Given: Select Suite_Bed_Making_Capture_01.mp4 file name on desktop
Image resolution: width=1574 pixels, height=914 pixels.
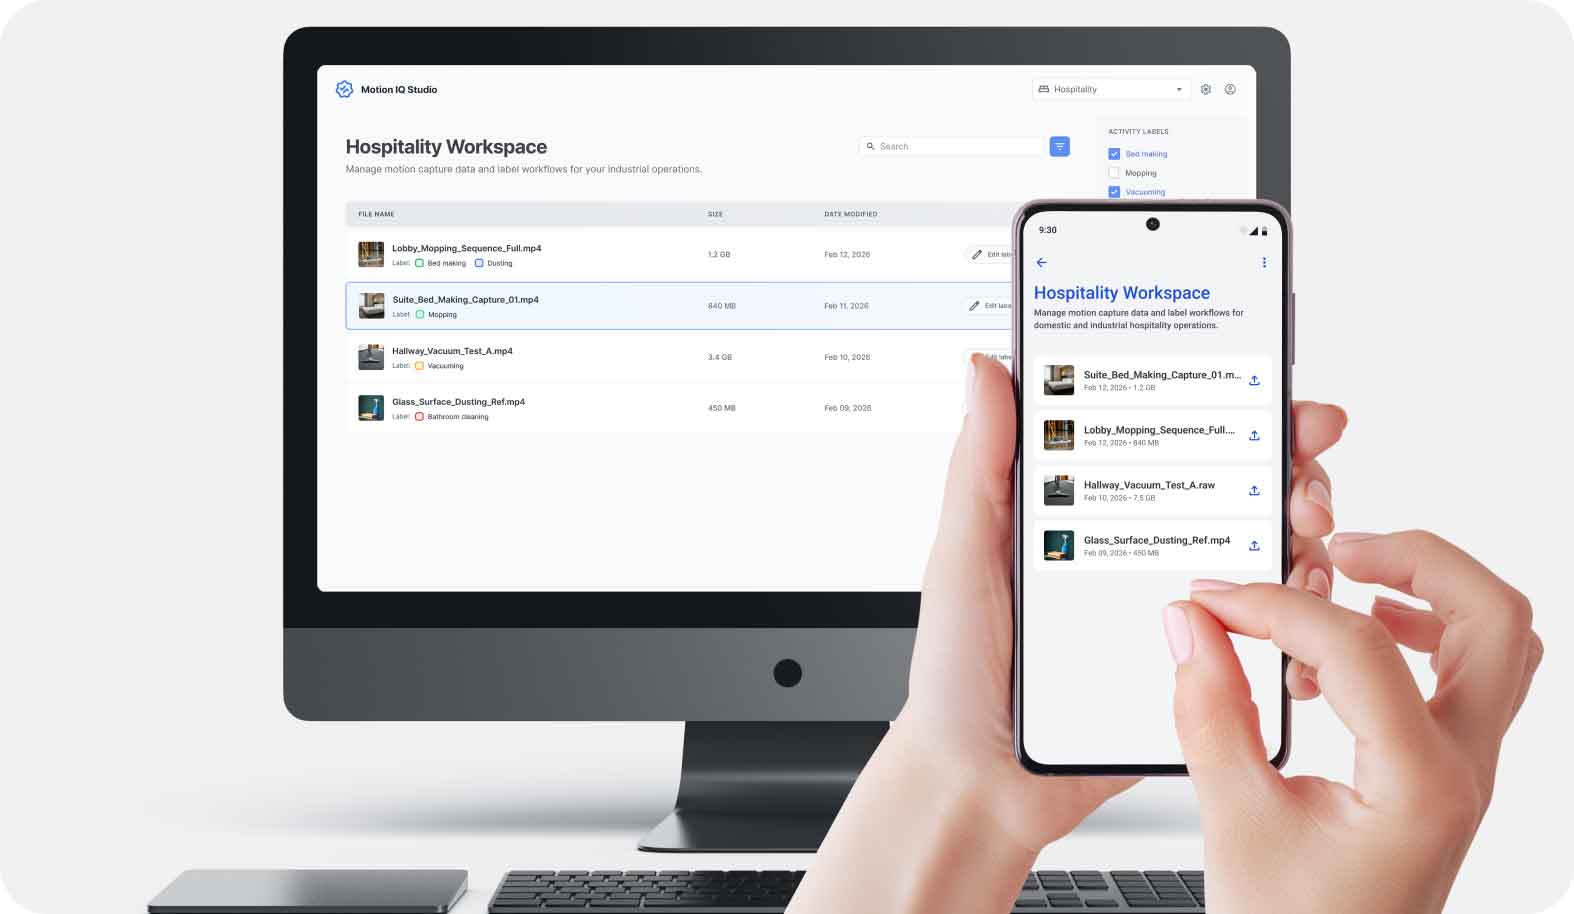Looking at the screenshot, I should (x=465, y=299).
